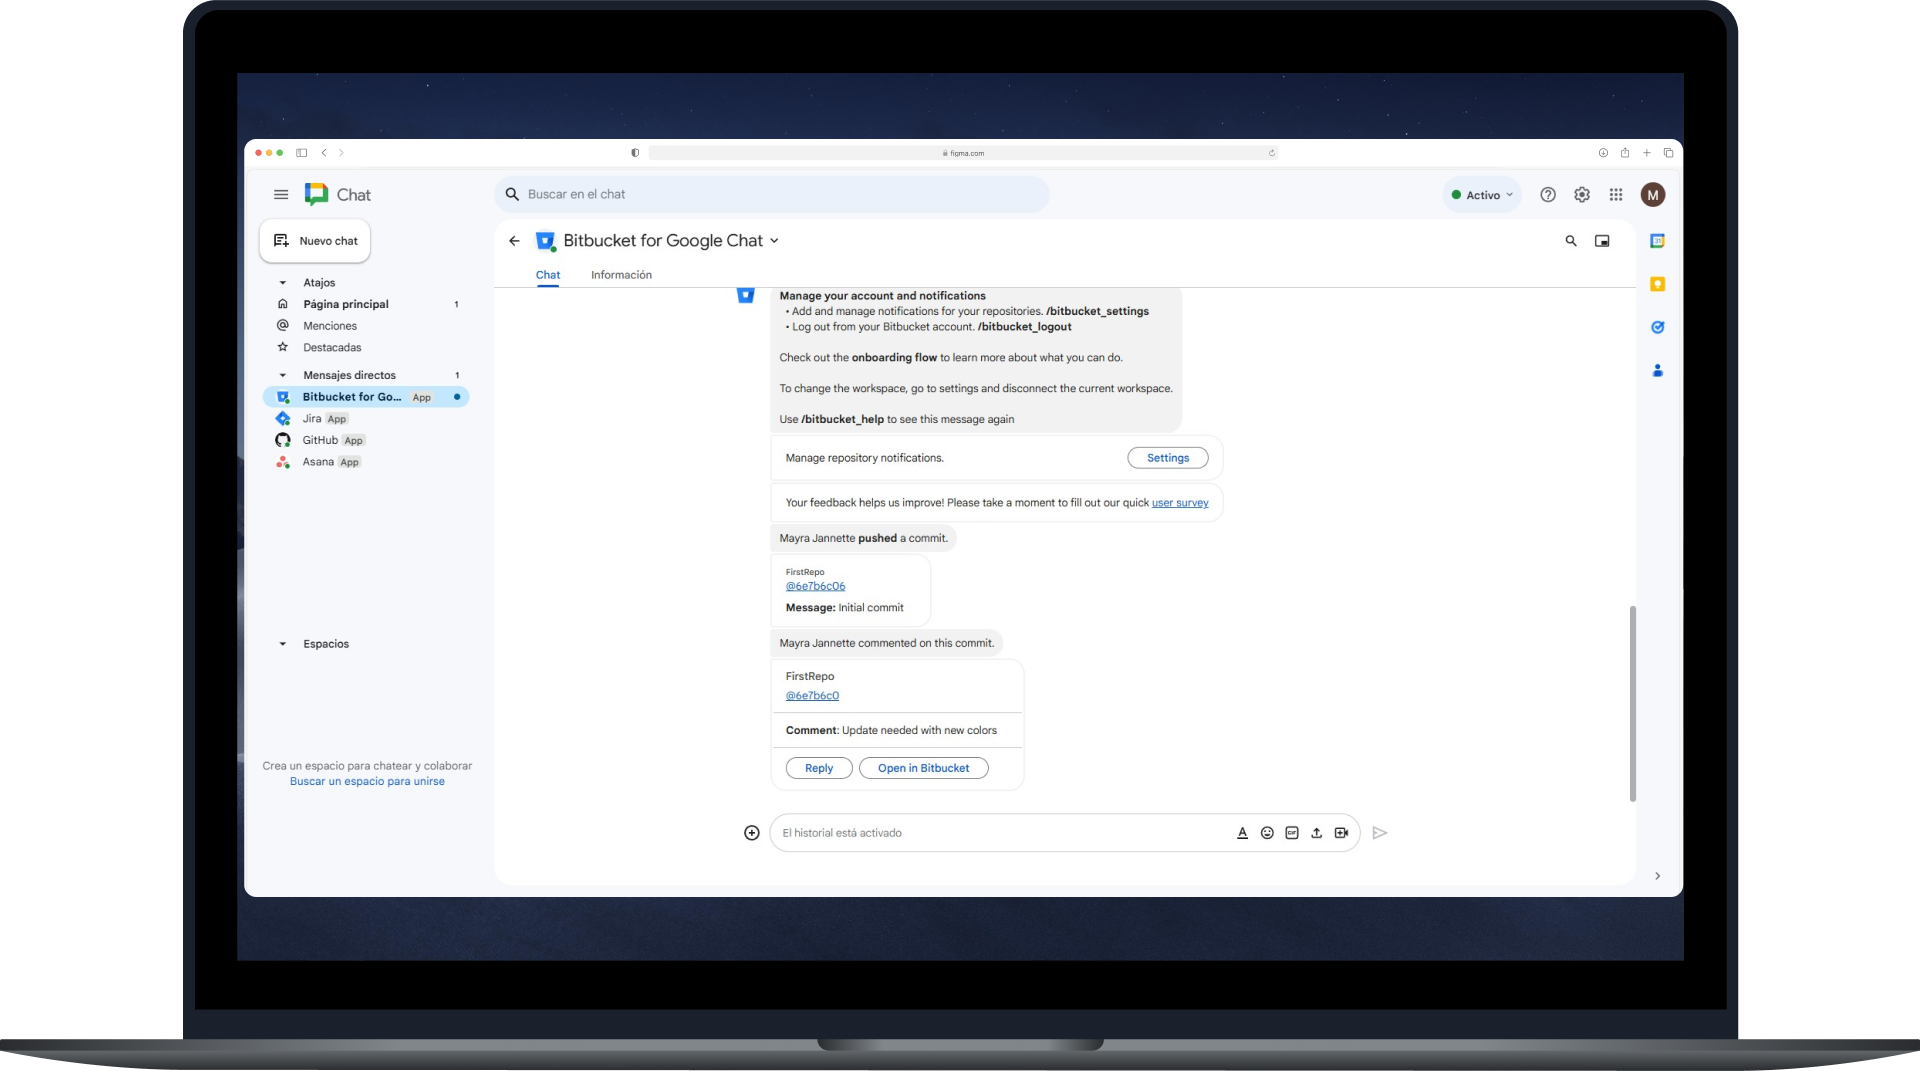
Task: Reload the page from address bar
Action: pyautogui.click(x=1272, y=153)
